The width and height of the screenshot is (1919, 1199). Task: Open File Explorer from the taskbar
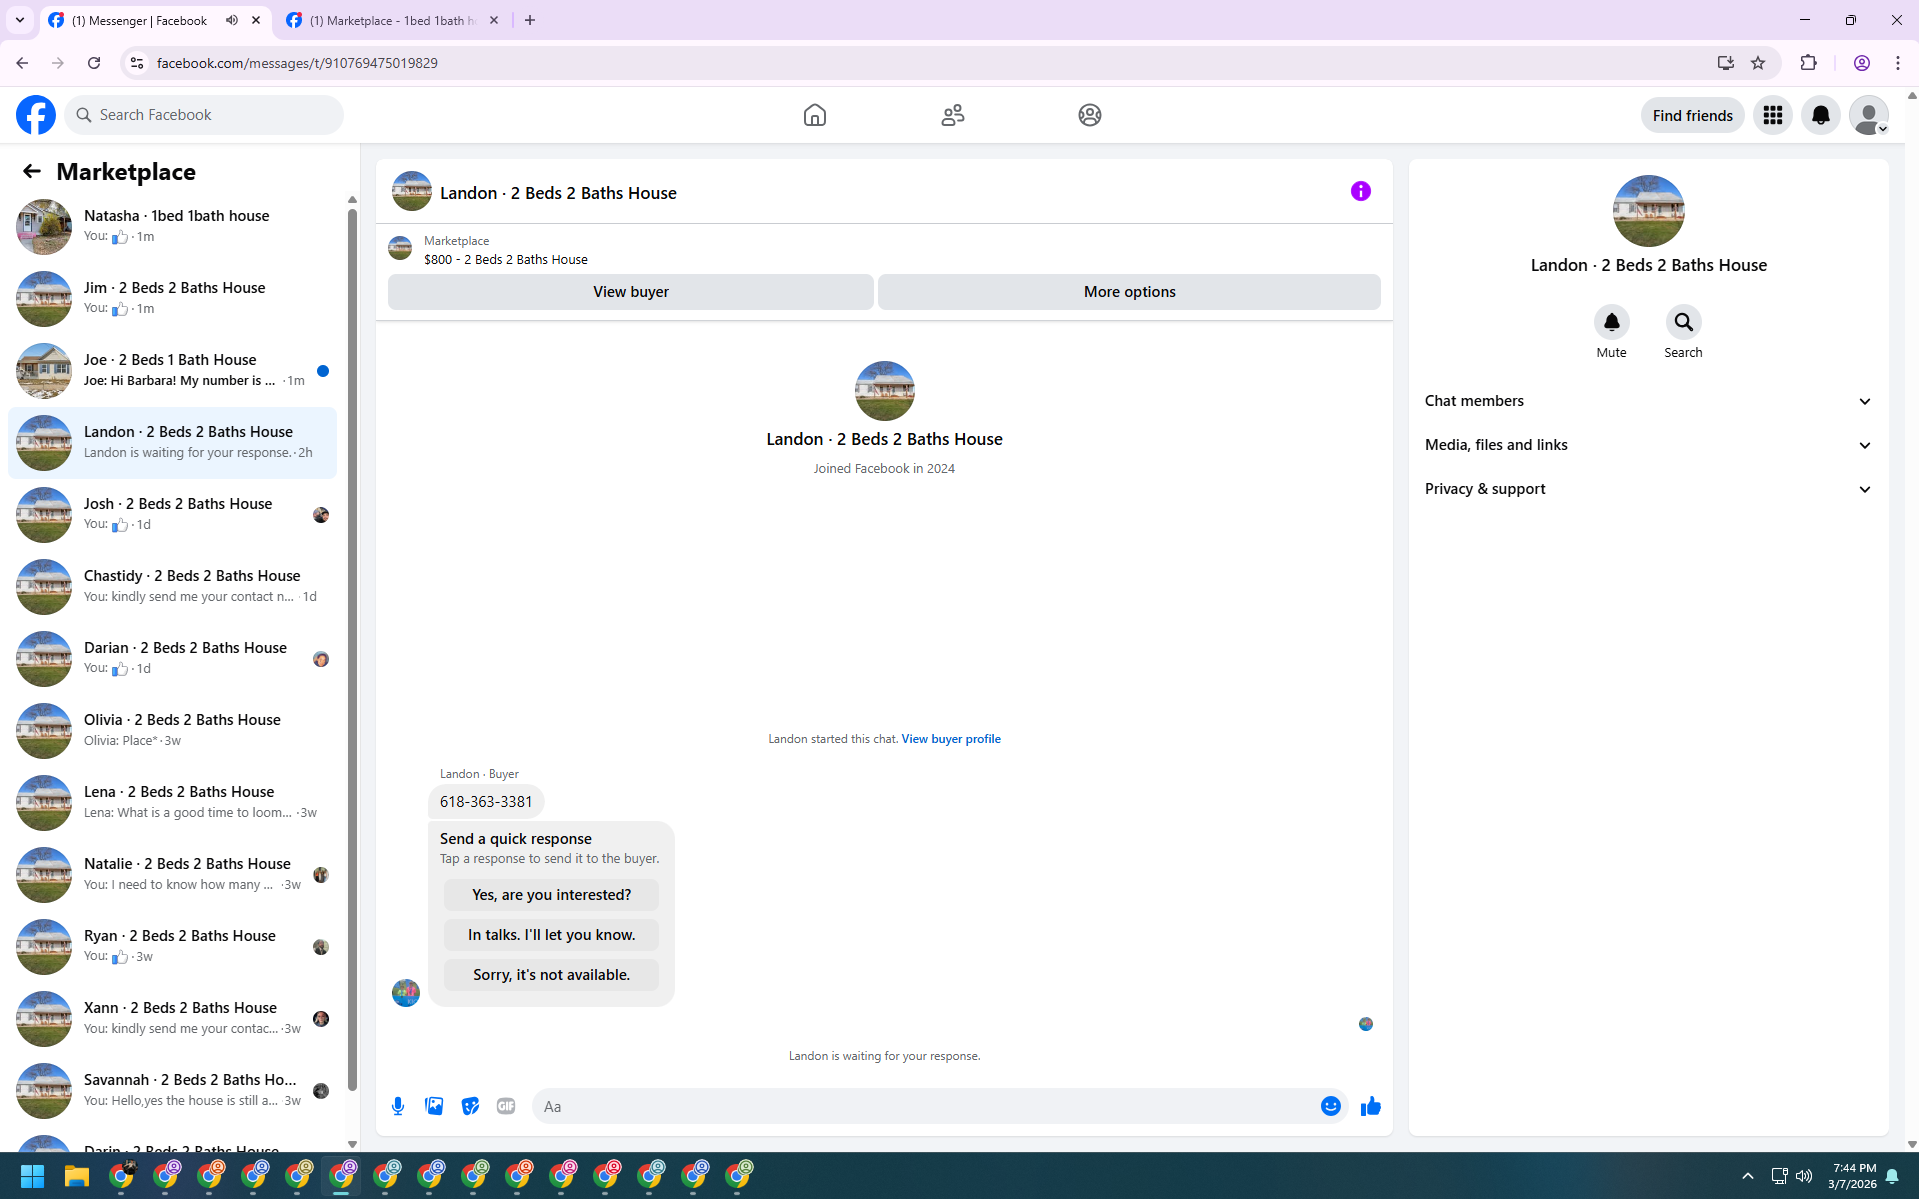pyautogui.click(x=77, y=1176)
